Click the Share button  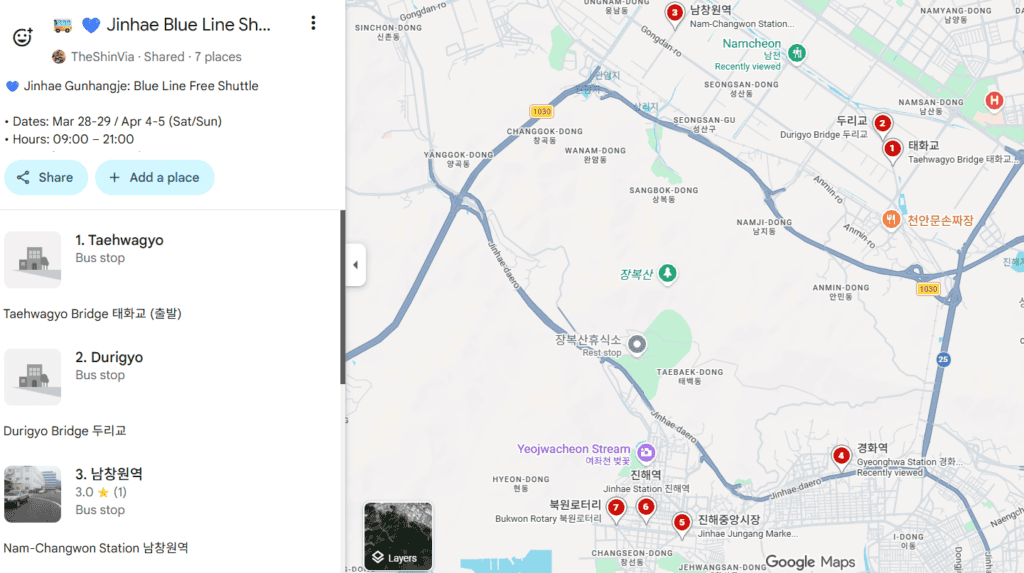pos(46,177)
